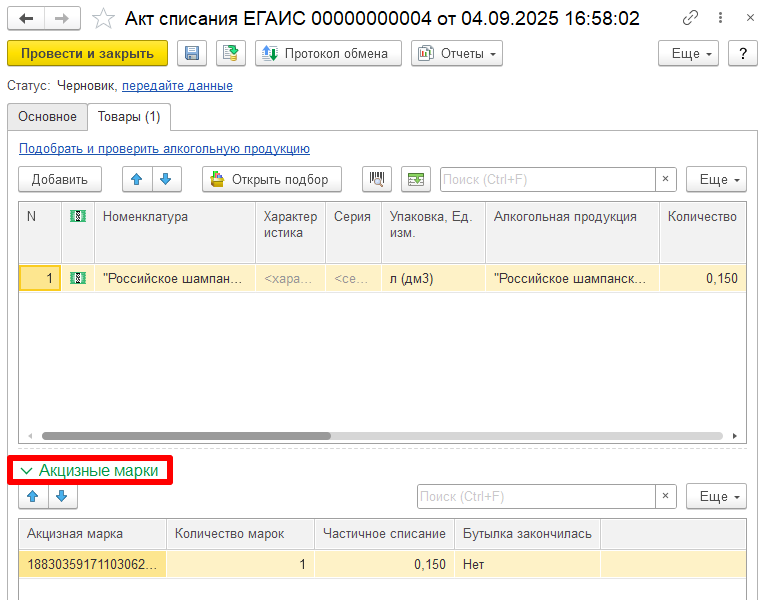The image size is (764, 600).
Task: Click the goods table search field
Action: 547,179
